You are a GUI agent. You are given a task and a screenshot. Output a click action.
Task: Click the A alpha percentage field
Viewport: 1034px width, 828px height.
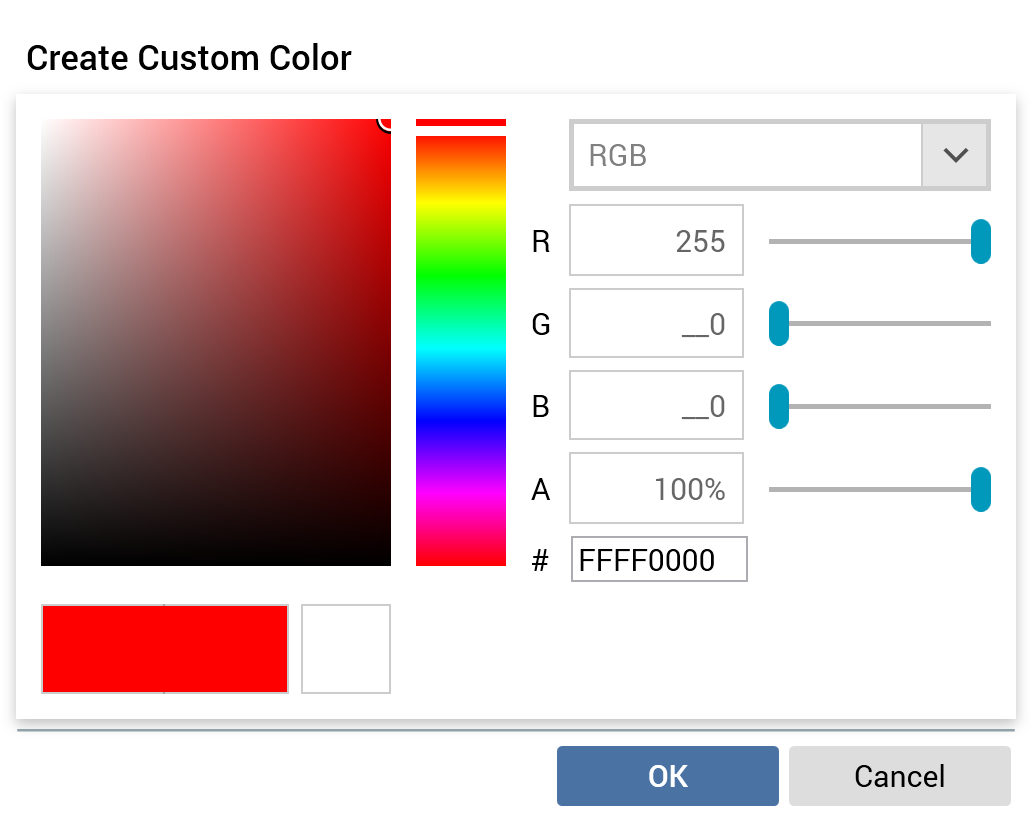(656, 489)
